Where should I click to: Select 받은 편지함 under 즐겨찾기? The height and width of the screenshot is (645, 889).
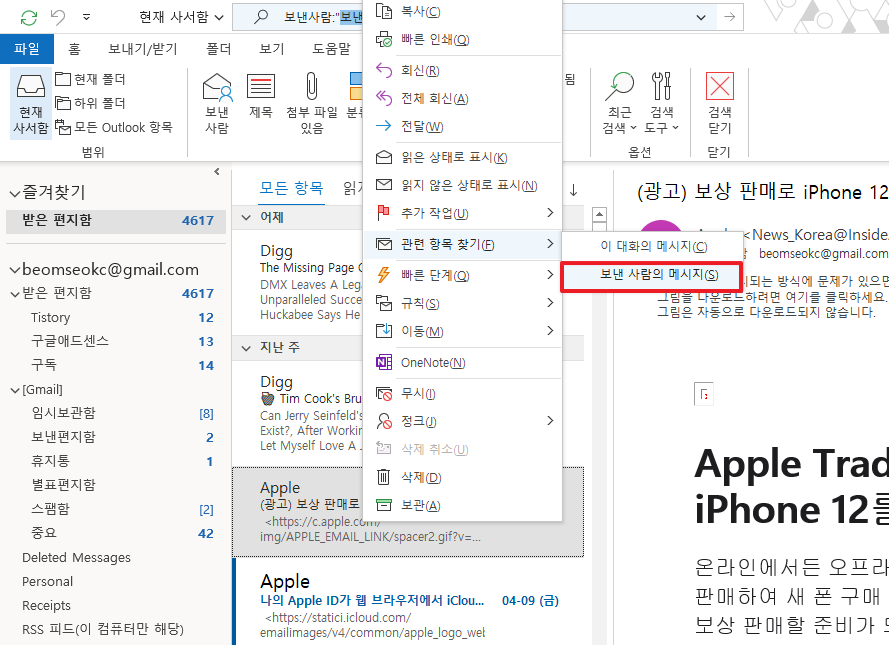pyautogui.click(x=116, y=220)
